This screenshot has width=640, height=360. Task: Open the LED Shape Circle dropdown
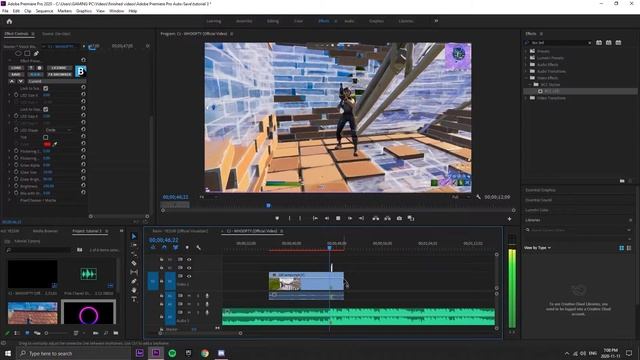tap(58, 130)
